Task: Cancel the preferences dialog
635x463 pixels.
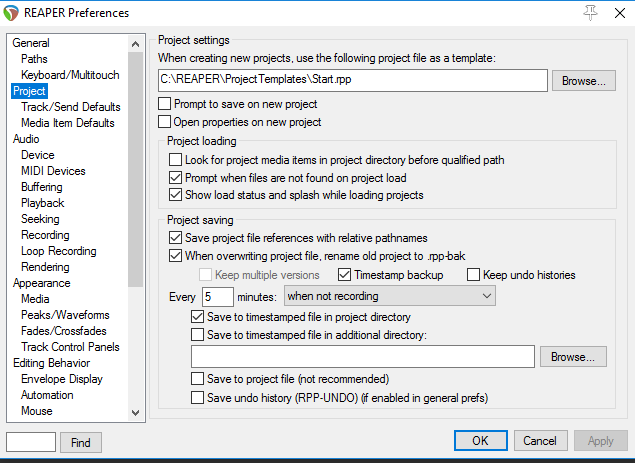Action: 540,440
